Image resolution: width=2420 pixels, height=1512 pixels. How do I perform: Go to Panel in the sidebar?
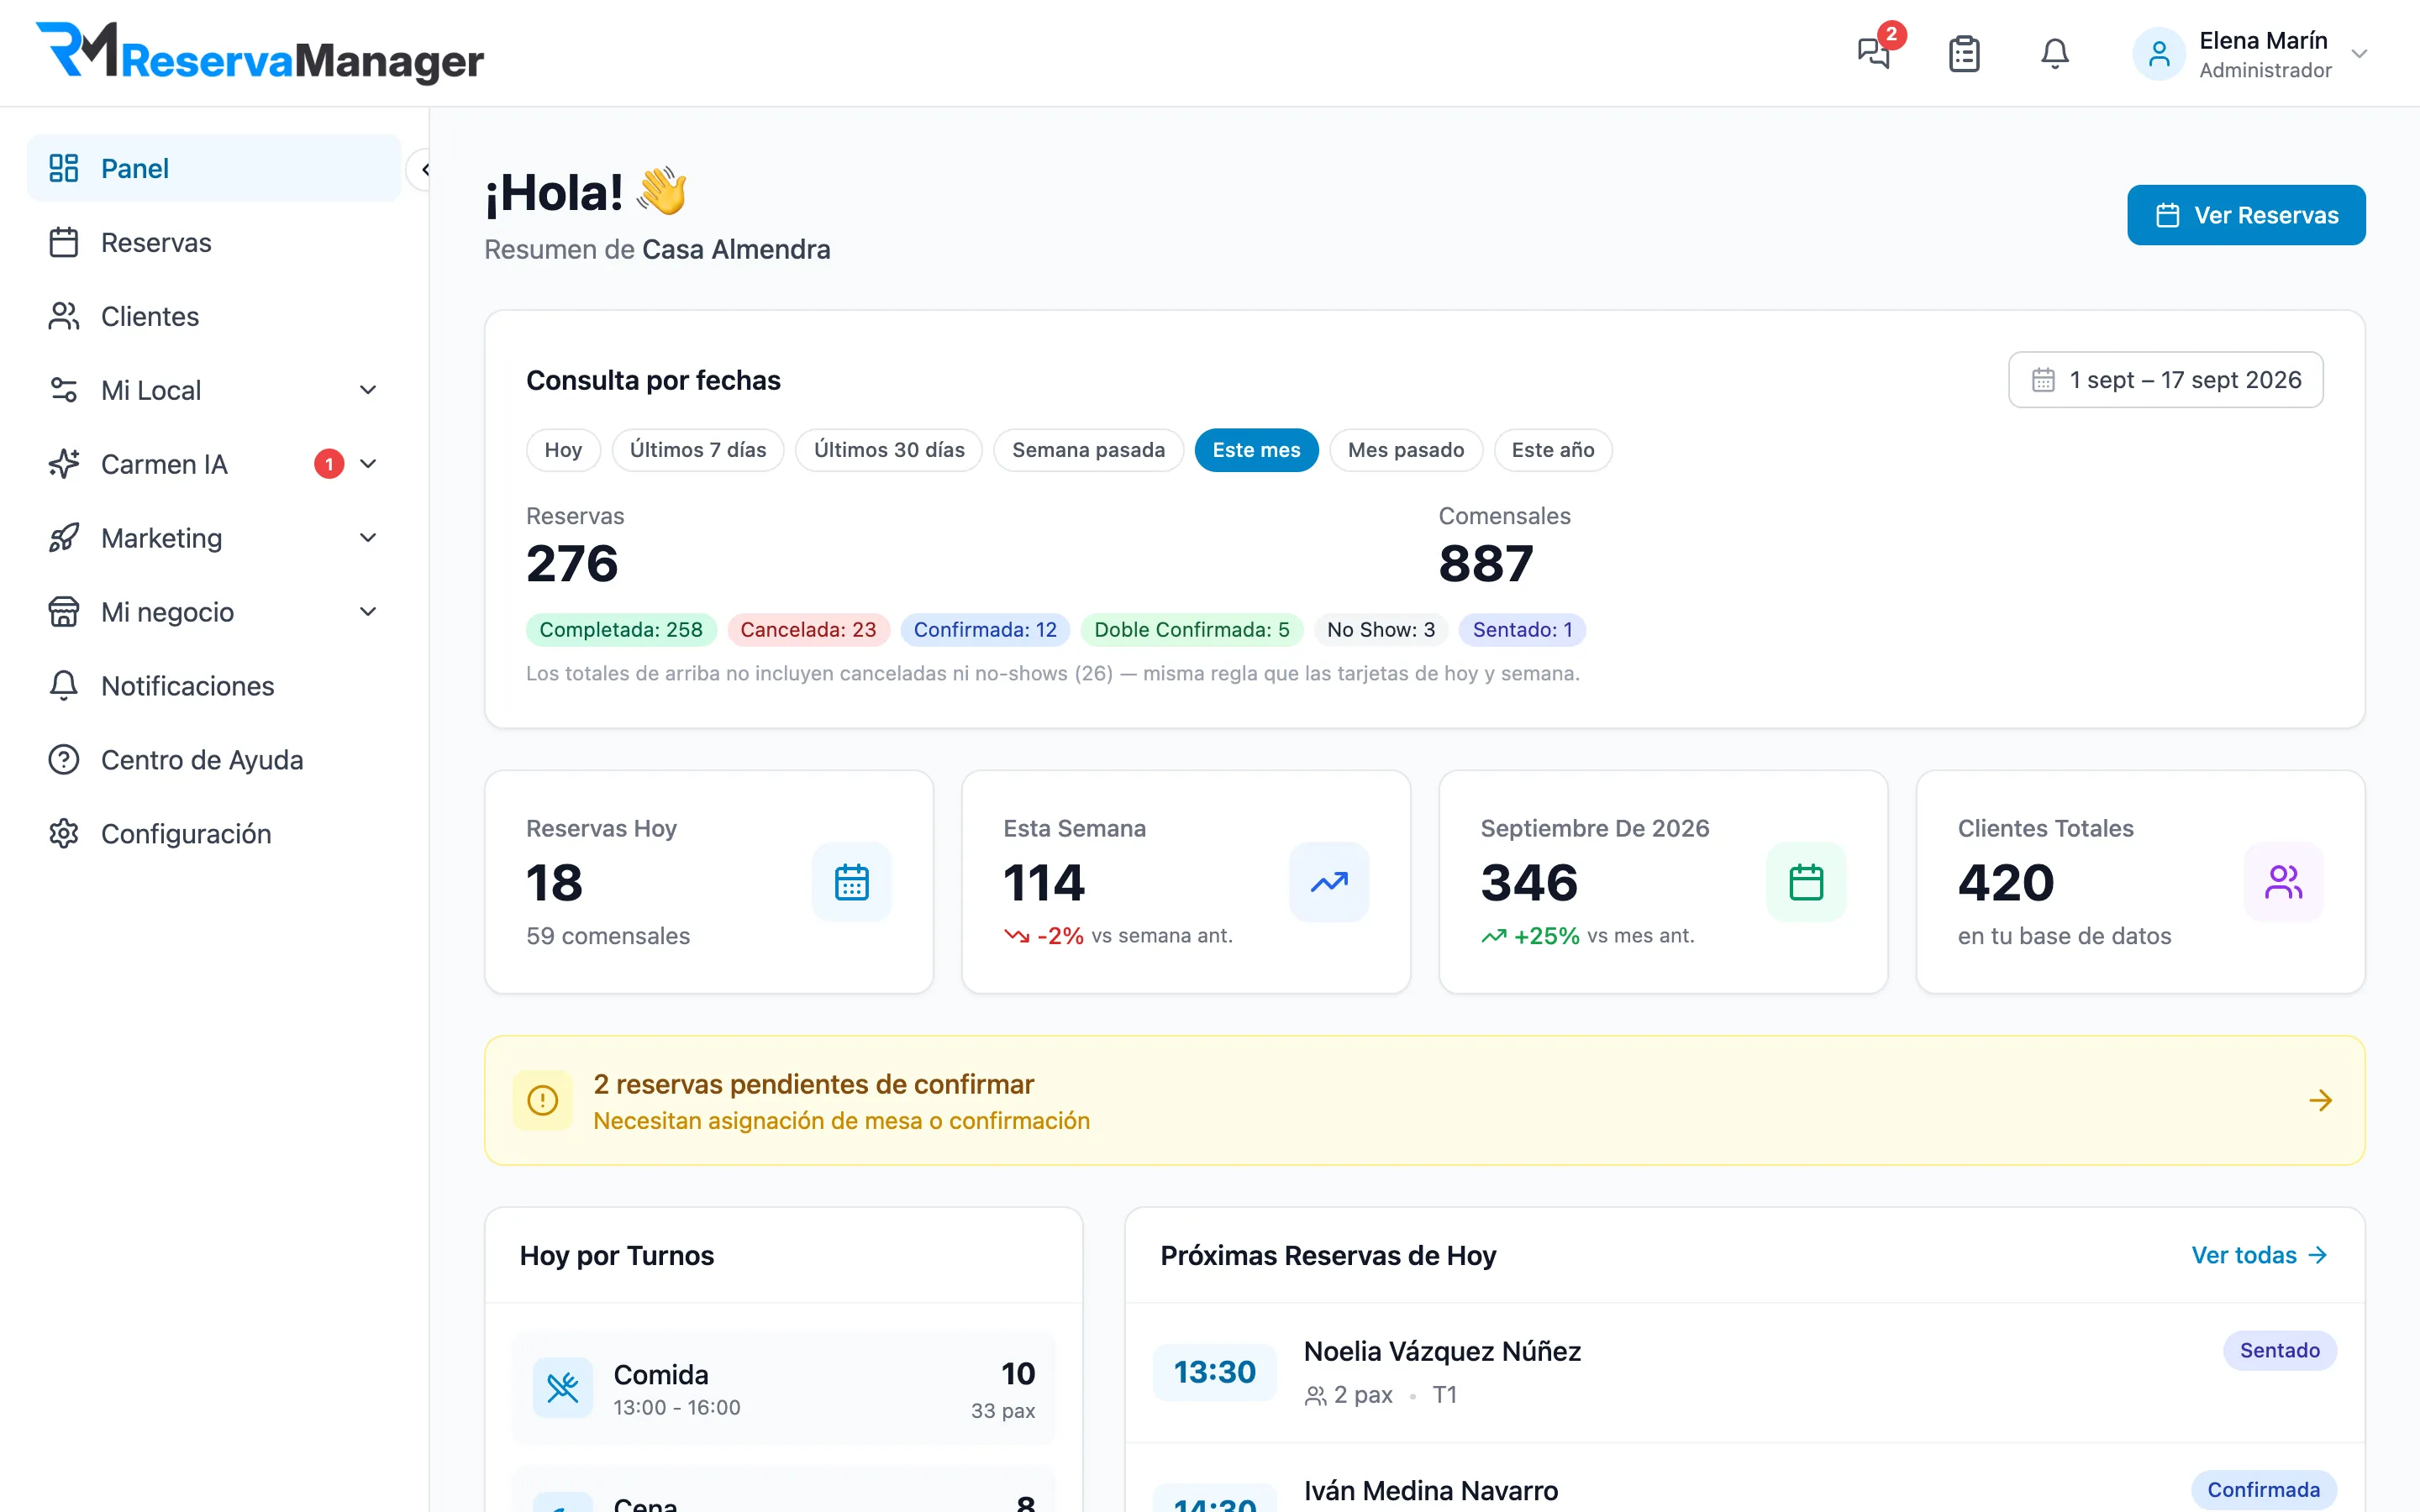pyautogui.click(x=214, y=168)
